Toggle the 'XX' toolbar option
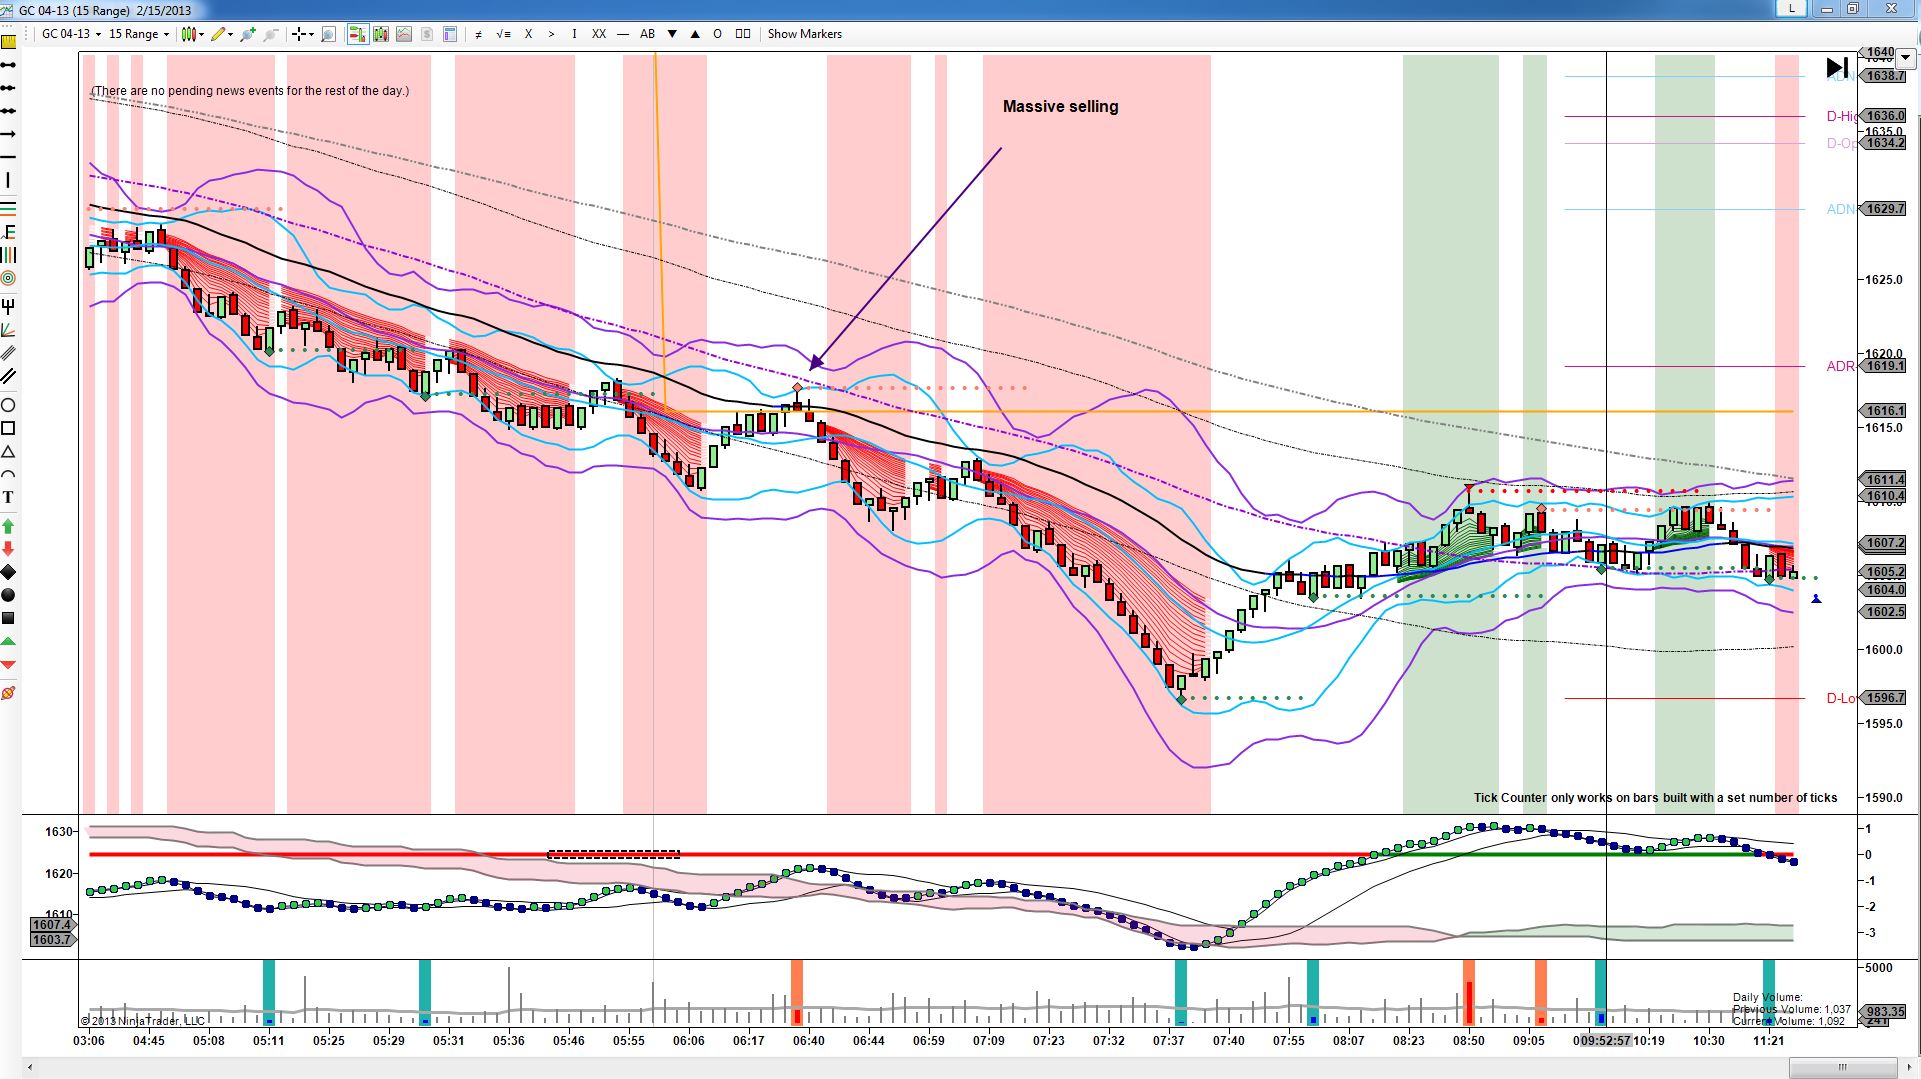 click(599, 34)
